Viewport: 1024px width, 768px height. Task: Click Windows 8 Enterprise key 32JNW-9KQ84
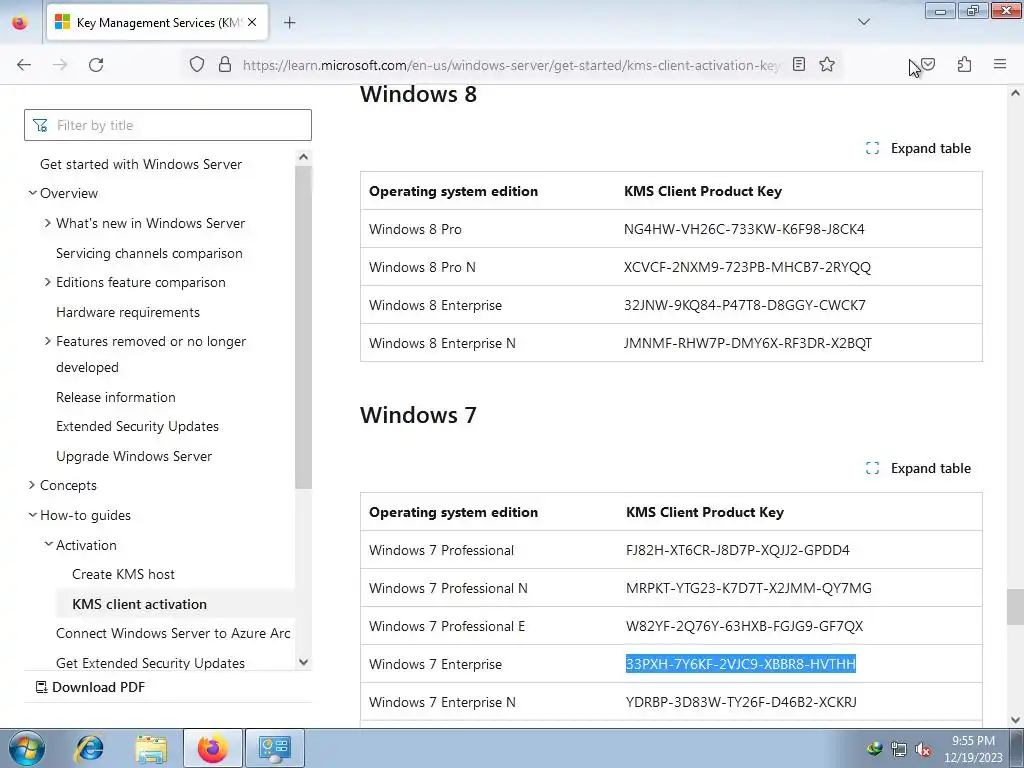[744, 305]
